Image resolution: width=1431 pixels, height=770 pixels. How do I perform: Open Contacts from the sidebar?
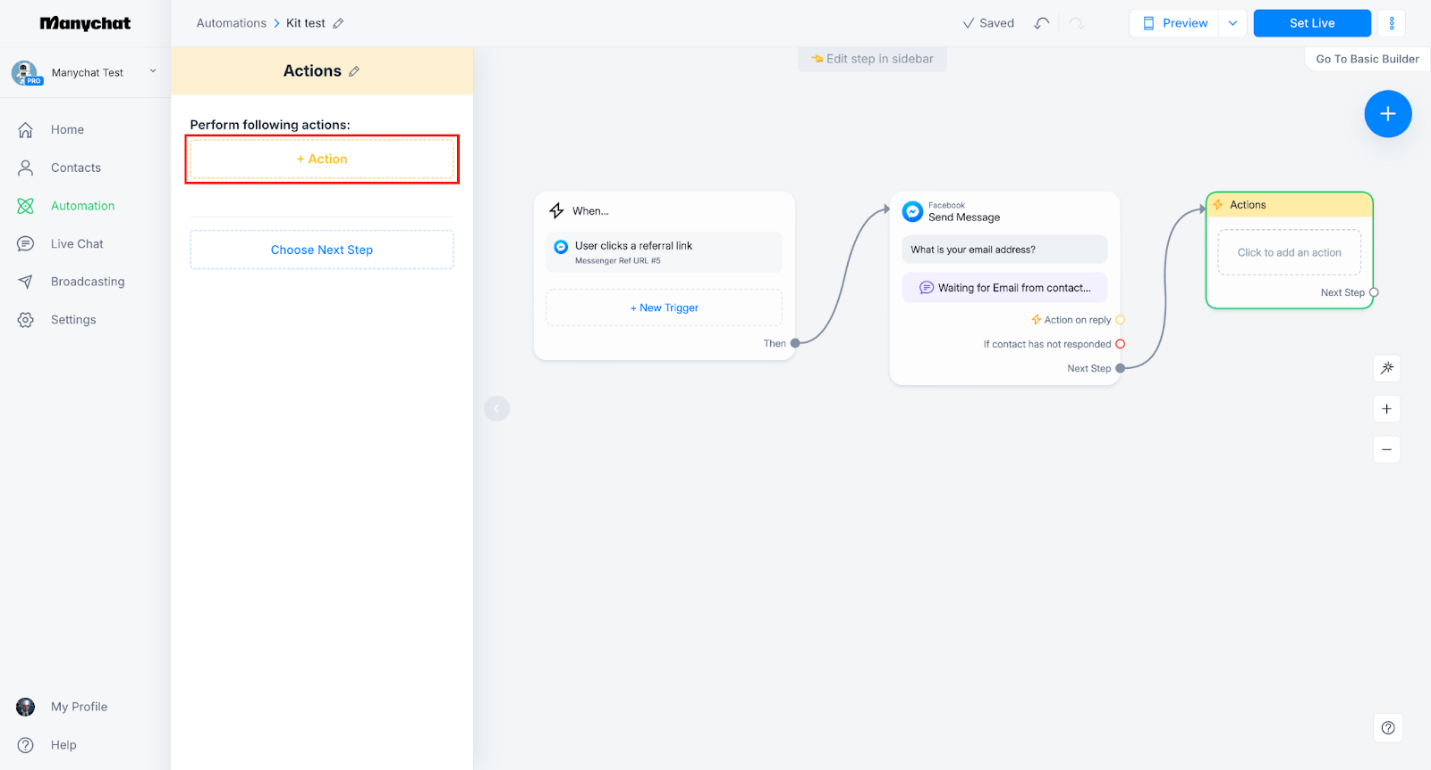tap(75, 167)
